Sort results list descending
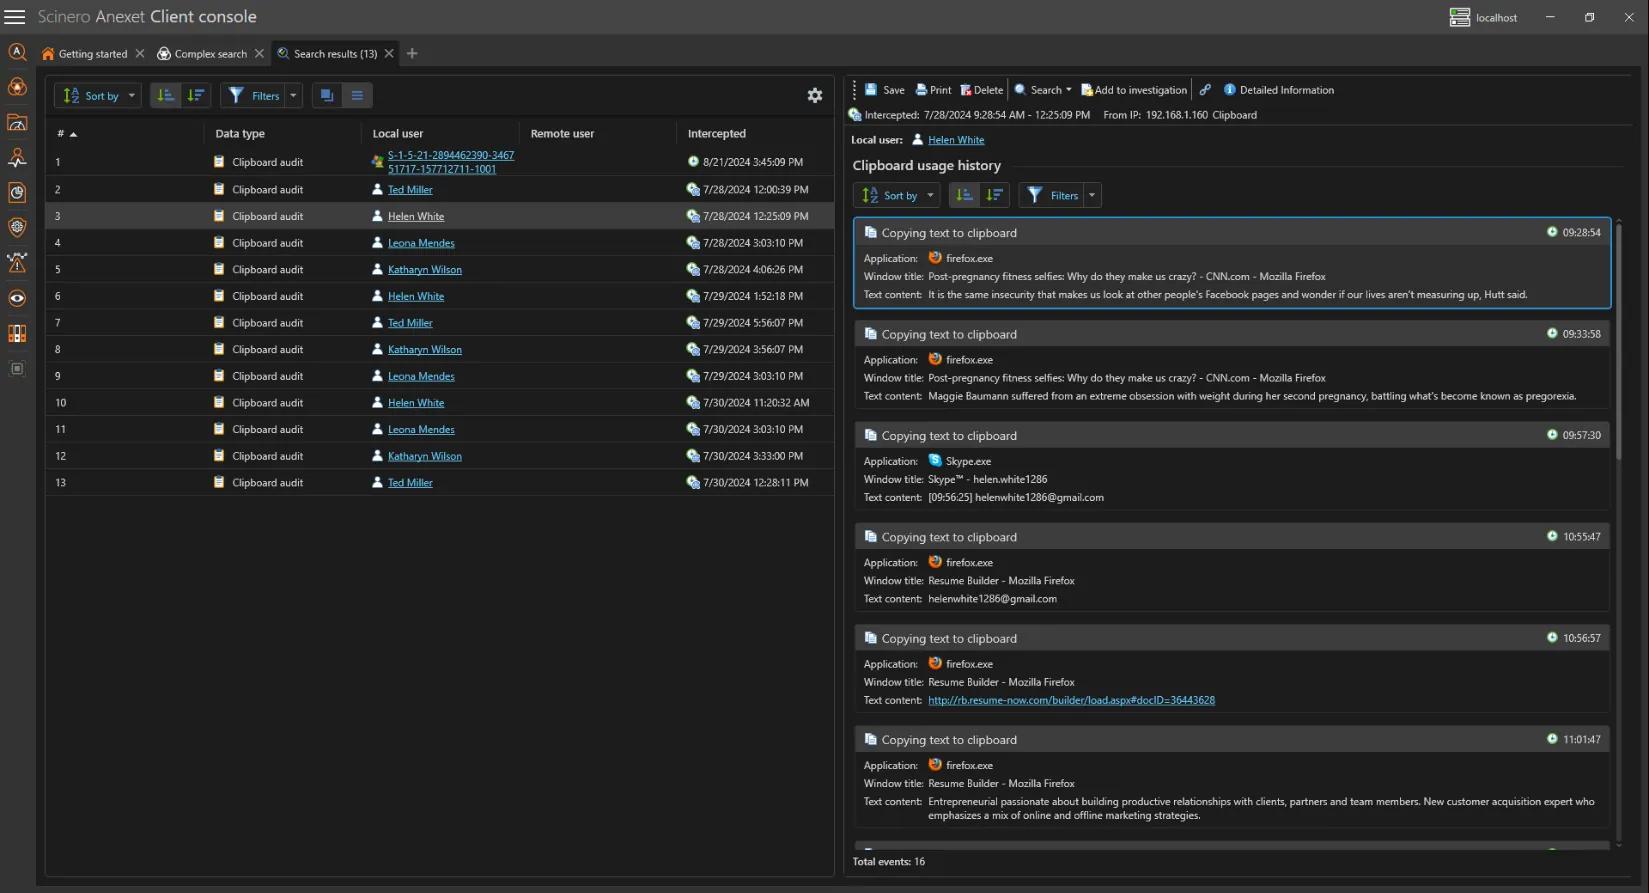 tap(196, 95)
